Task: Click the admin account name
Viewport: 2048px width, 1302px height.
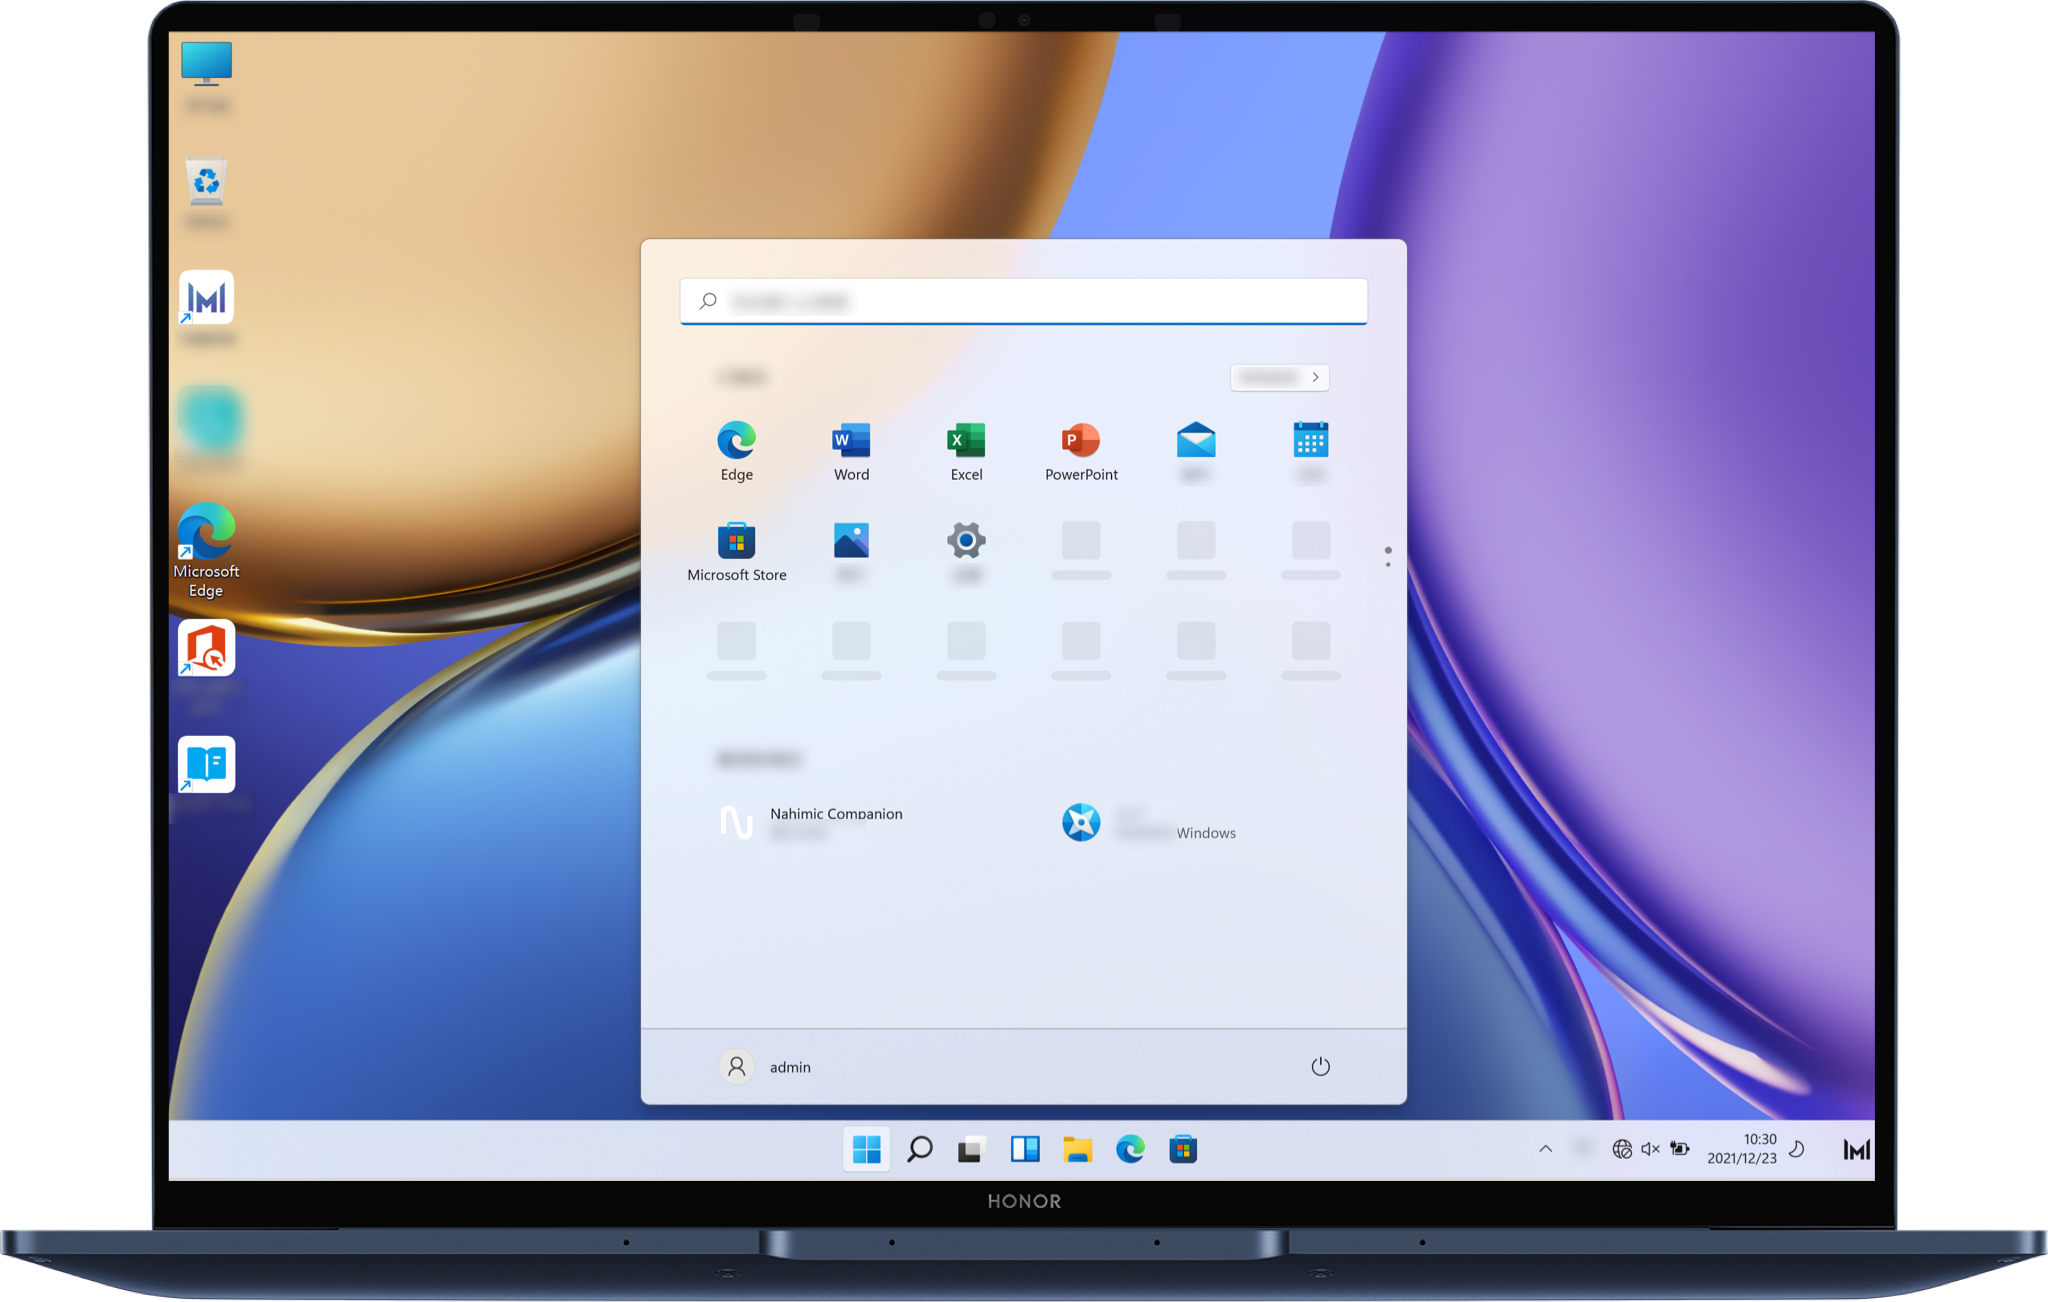Action: point(789,1066)
